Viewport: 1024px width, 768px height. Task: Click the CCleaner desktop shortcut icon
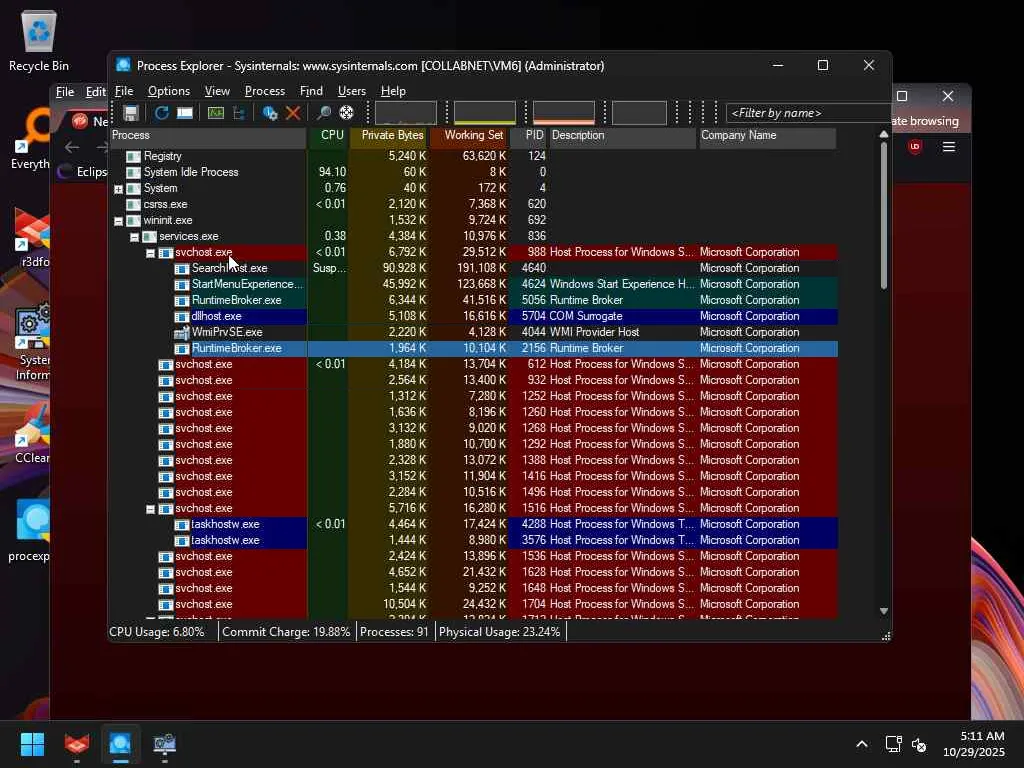[x=31, y=424]
